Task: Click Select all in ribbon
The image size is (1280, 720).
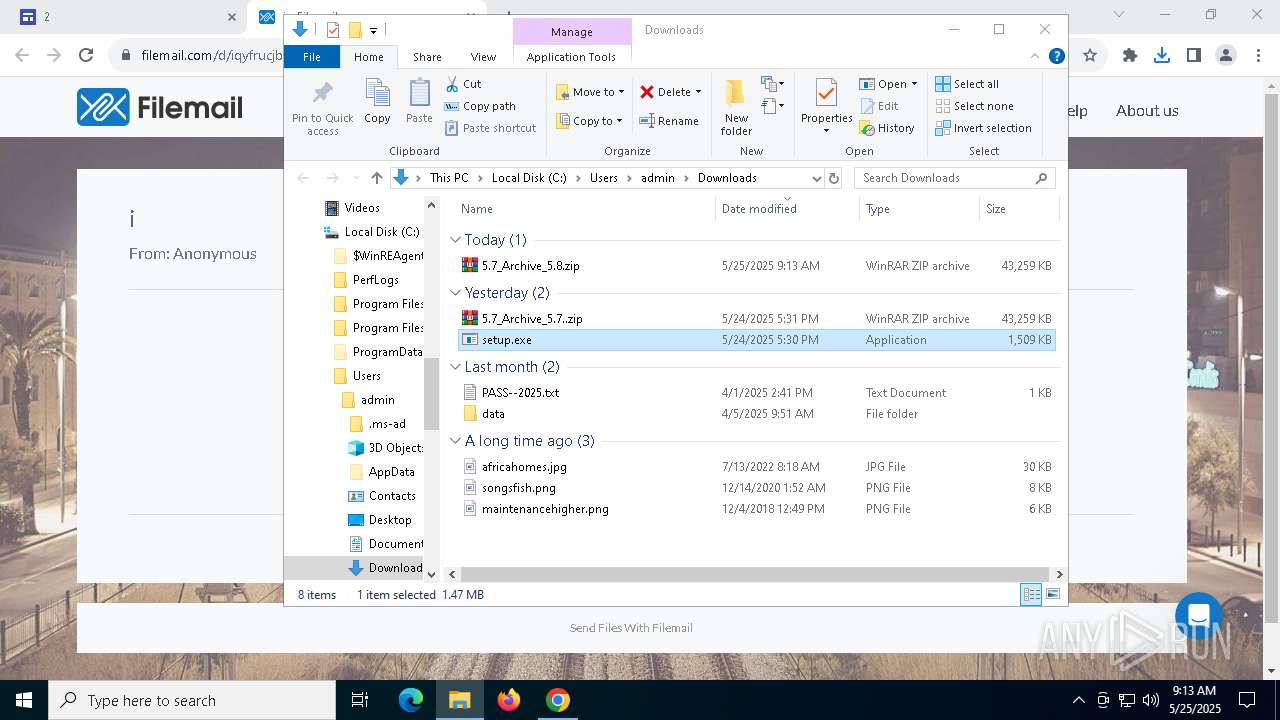Action: click(x=967, y=84)
